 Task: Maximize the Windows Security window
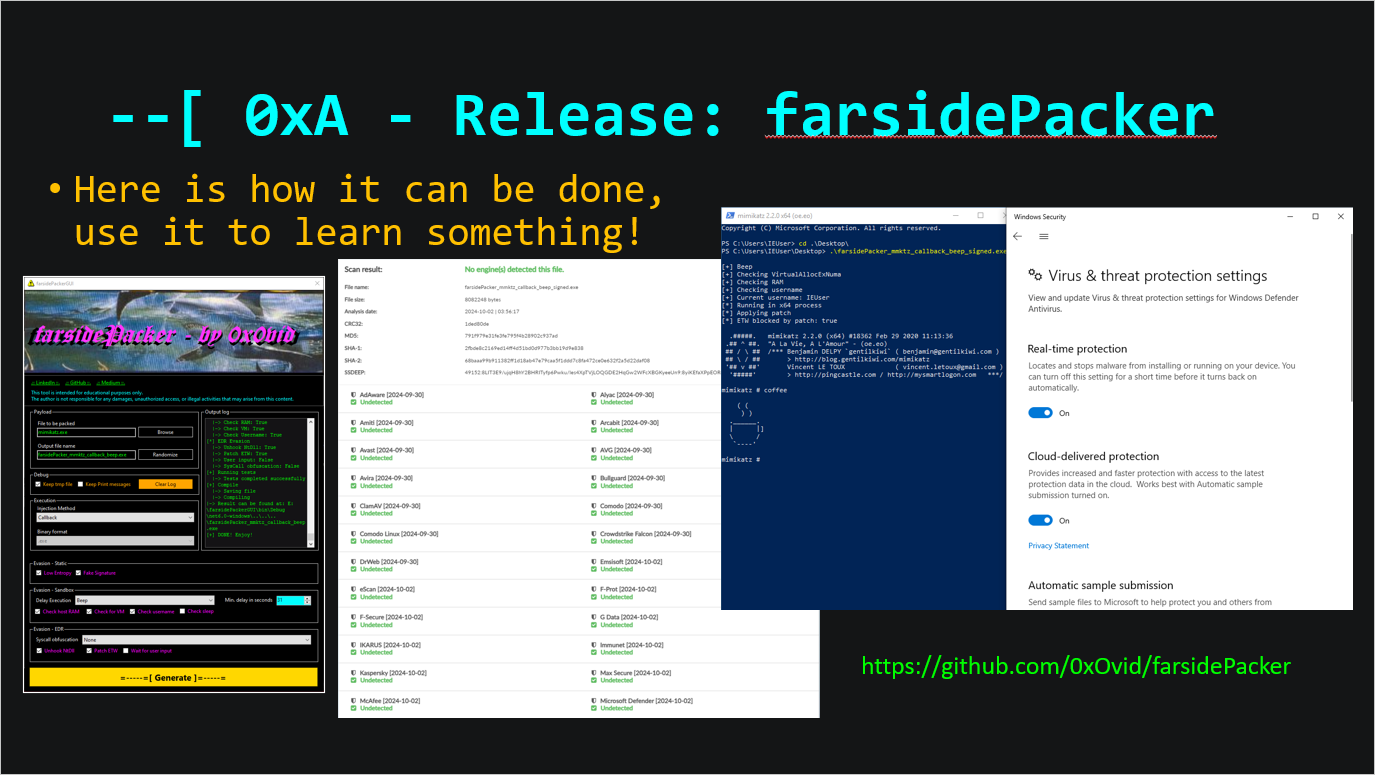pyautogui.click(x=1315, y=216)
